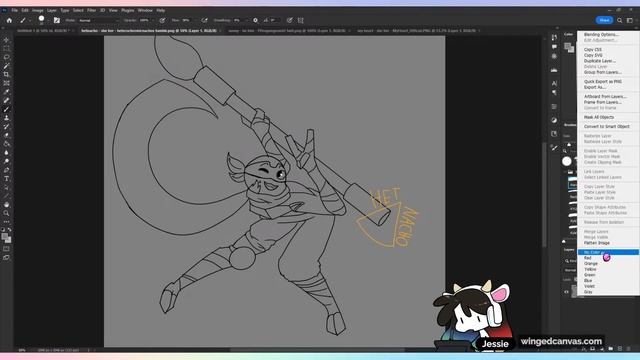Open the File menu
This screenshot has height=360, width=640.
tap(15, 10)
